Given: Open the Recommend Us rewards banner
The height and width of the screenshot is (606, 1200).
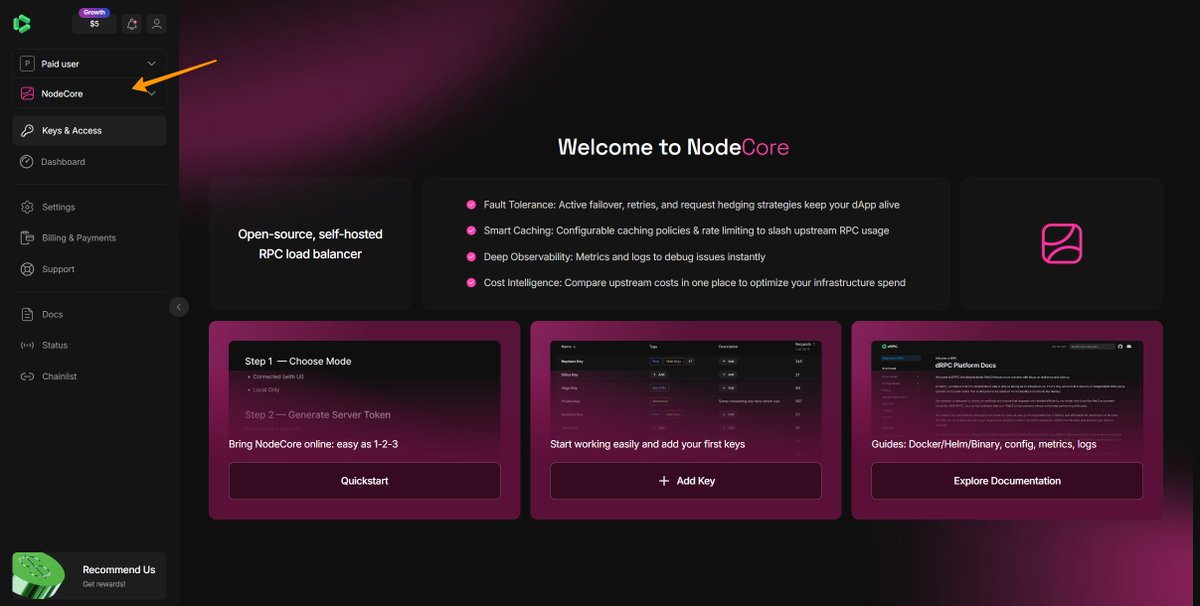Looking at the screenshot, I should (89, 576).
